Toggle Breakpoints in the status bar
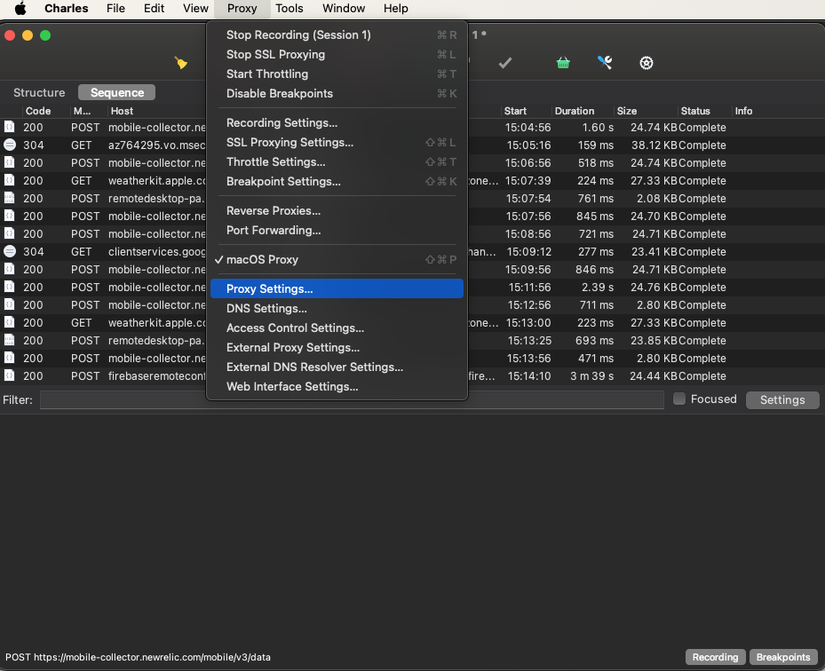The image size is (825, 671). coord(782,657)
